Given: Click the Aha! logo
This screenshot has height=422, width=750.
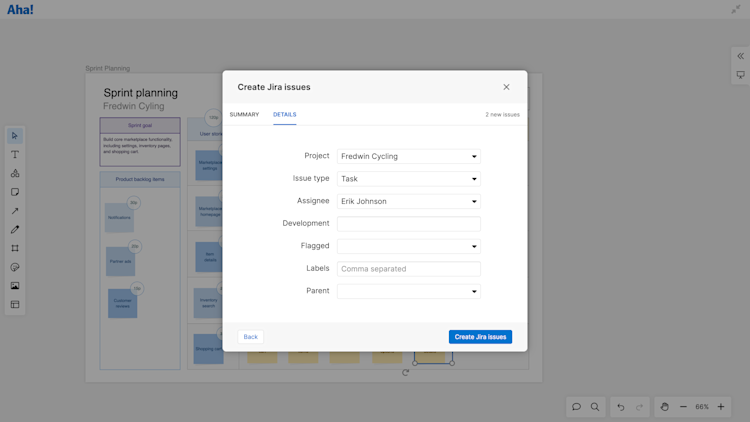Looking at the screenshot, I should [20, 9].
